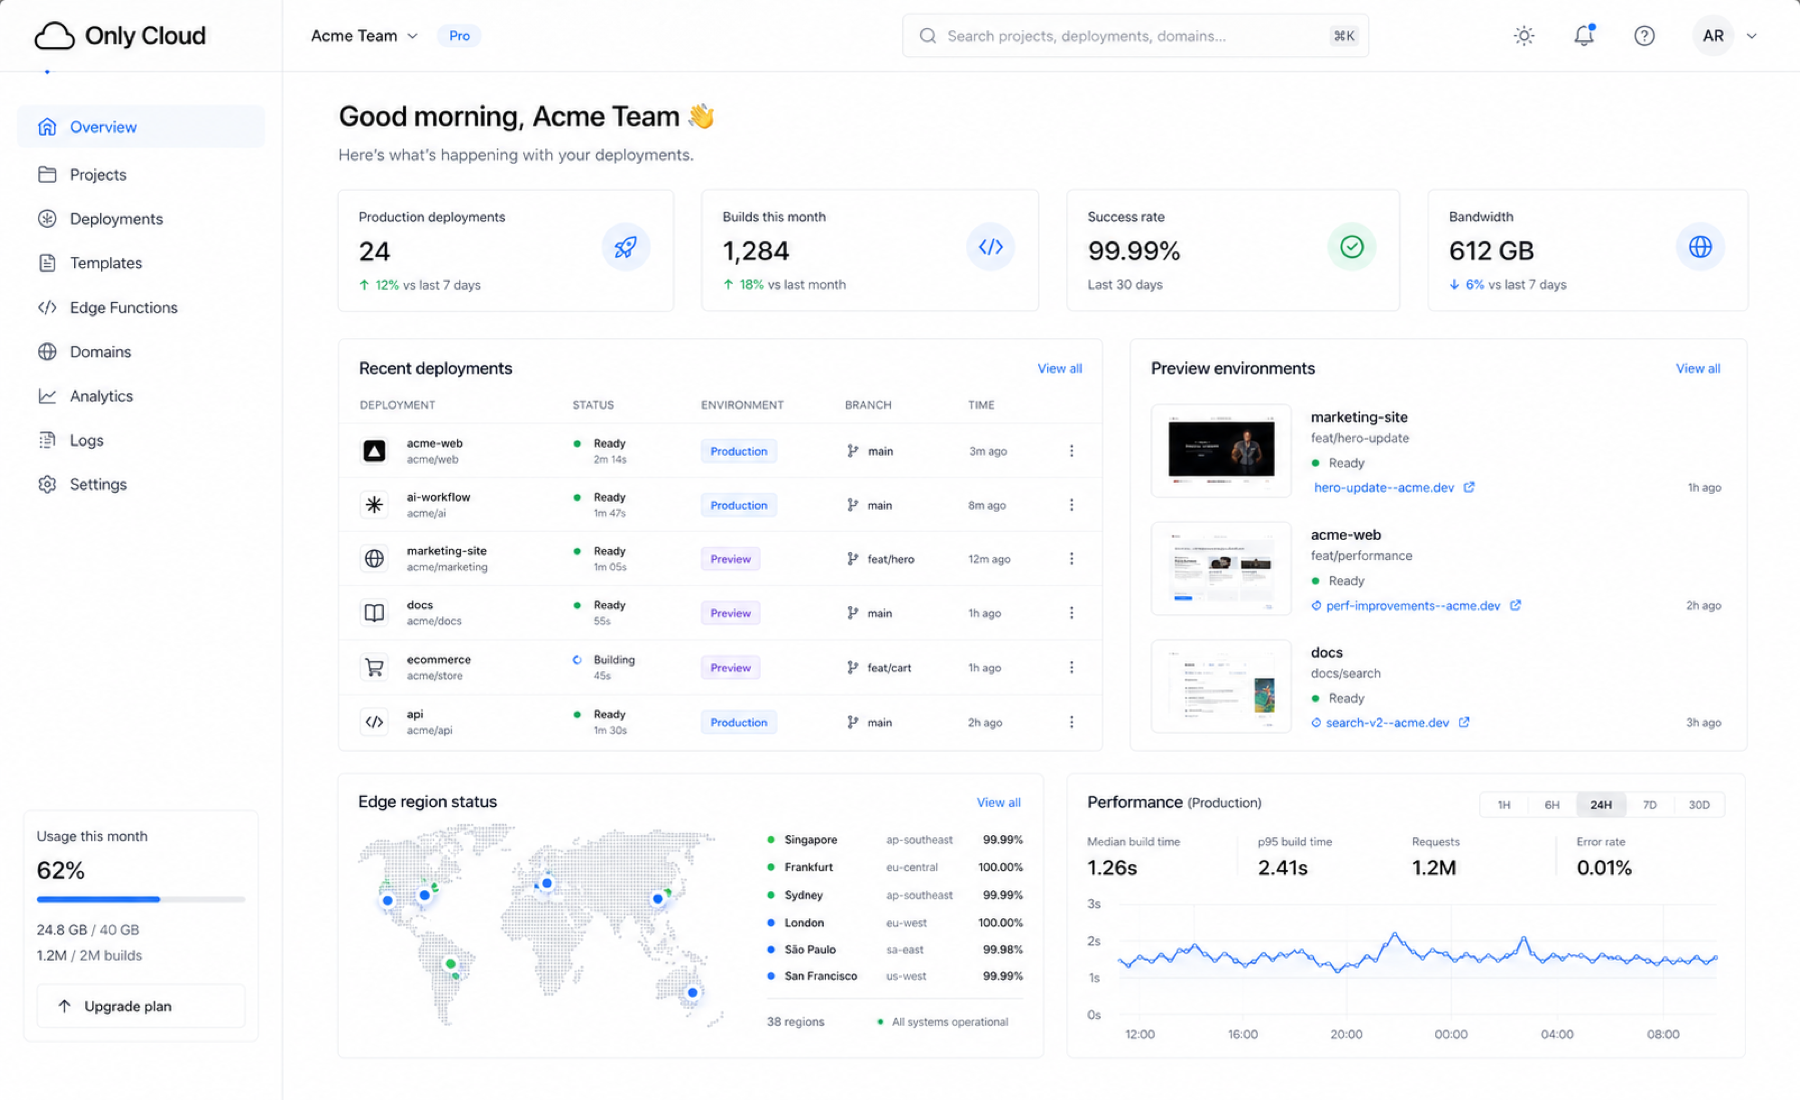Open hero-update--acme.dev link

pyautogui.click(x=1384, y=488)
